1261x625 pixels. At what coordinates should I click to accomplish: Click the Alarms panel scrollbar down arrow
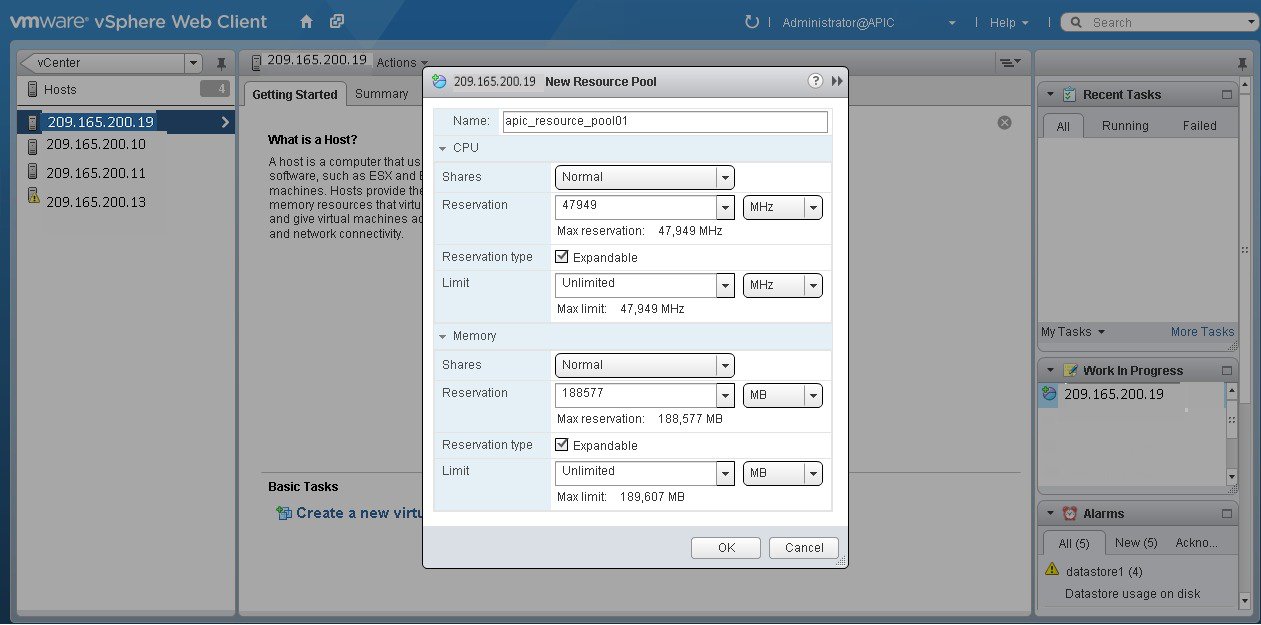point(1244,601)
